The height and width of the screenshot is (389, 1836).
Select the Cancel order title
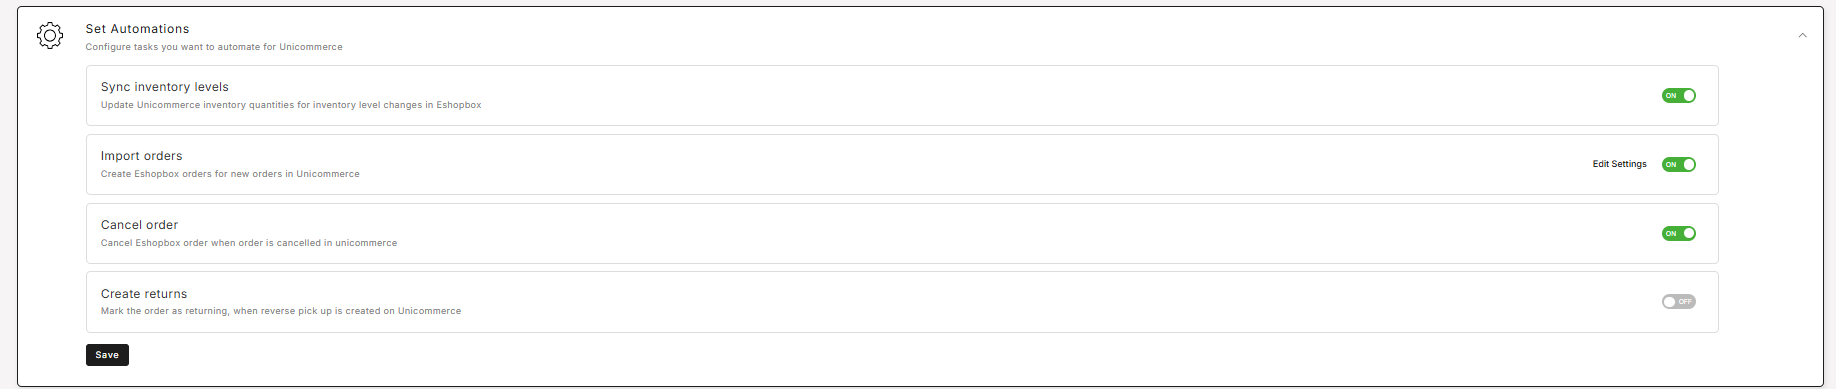139,225
